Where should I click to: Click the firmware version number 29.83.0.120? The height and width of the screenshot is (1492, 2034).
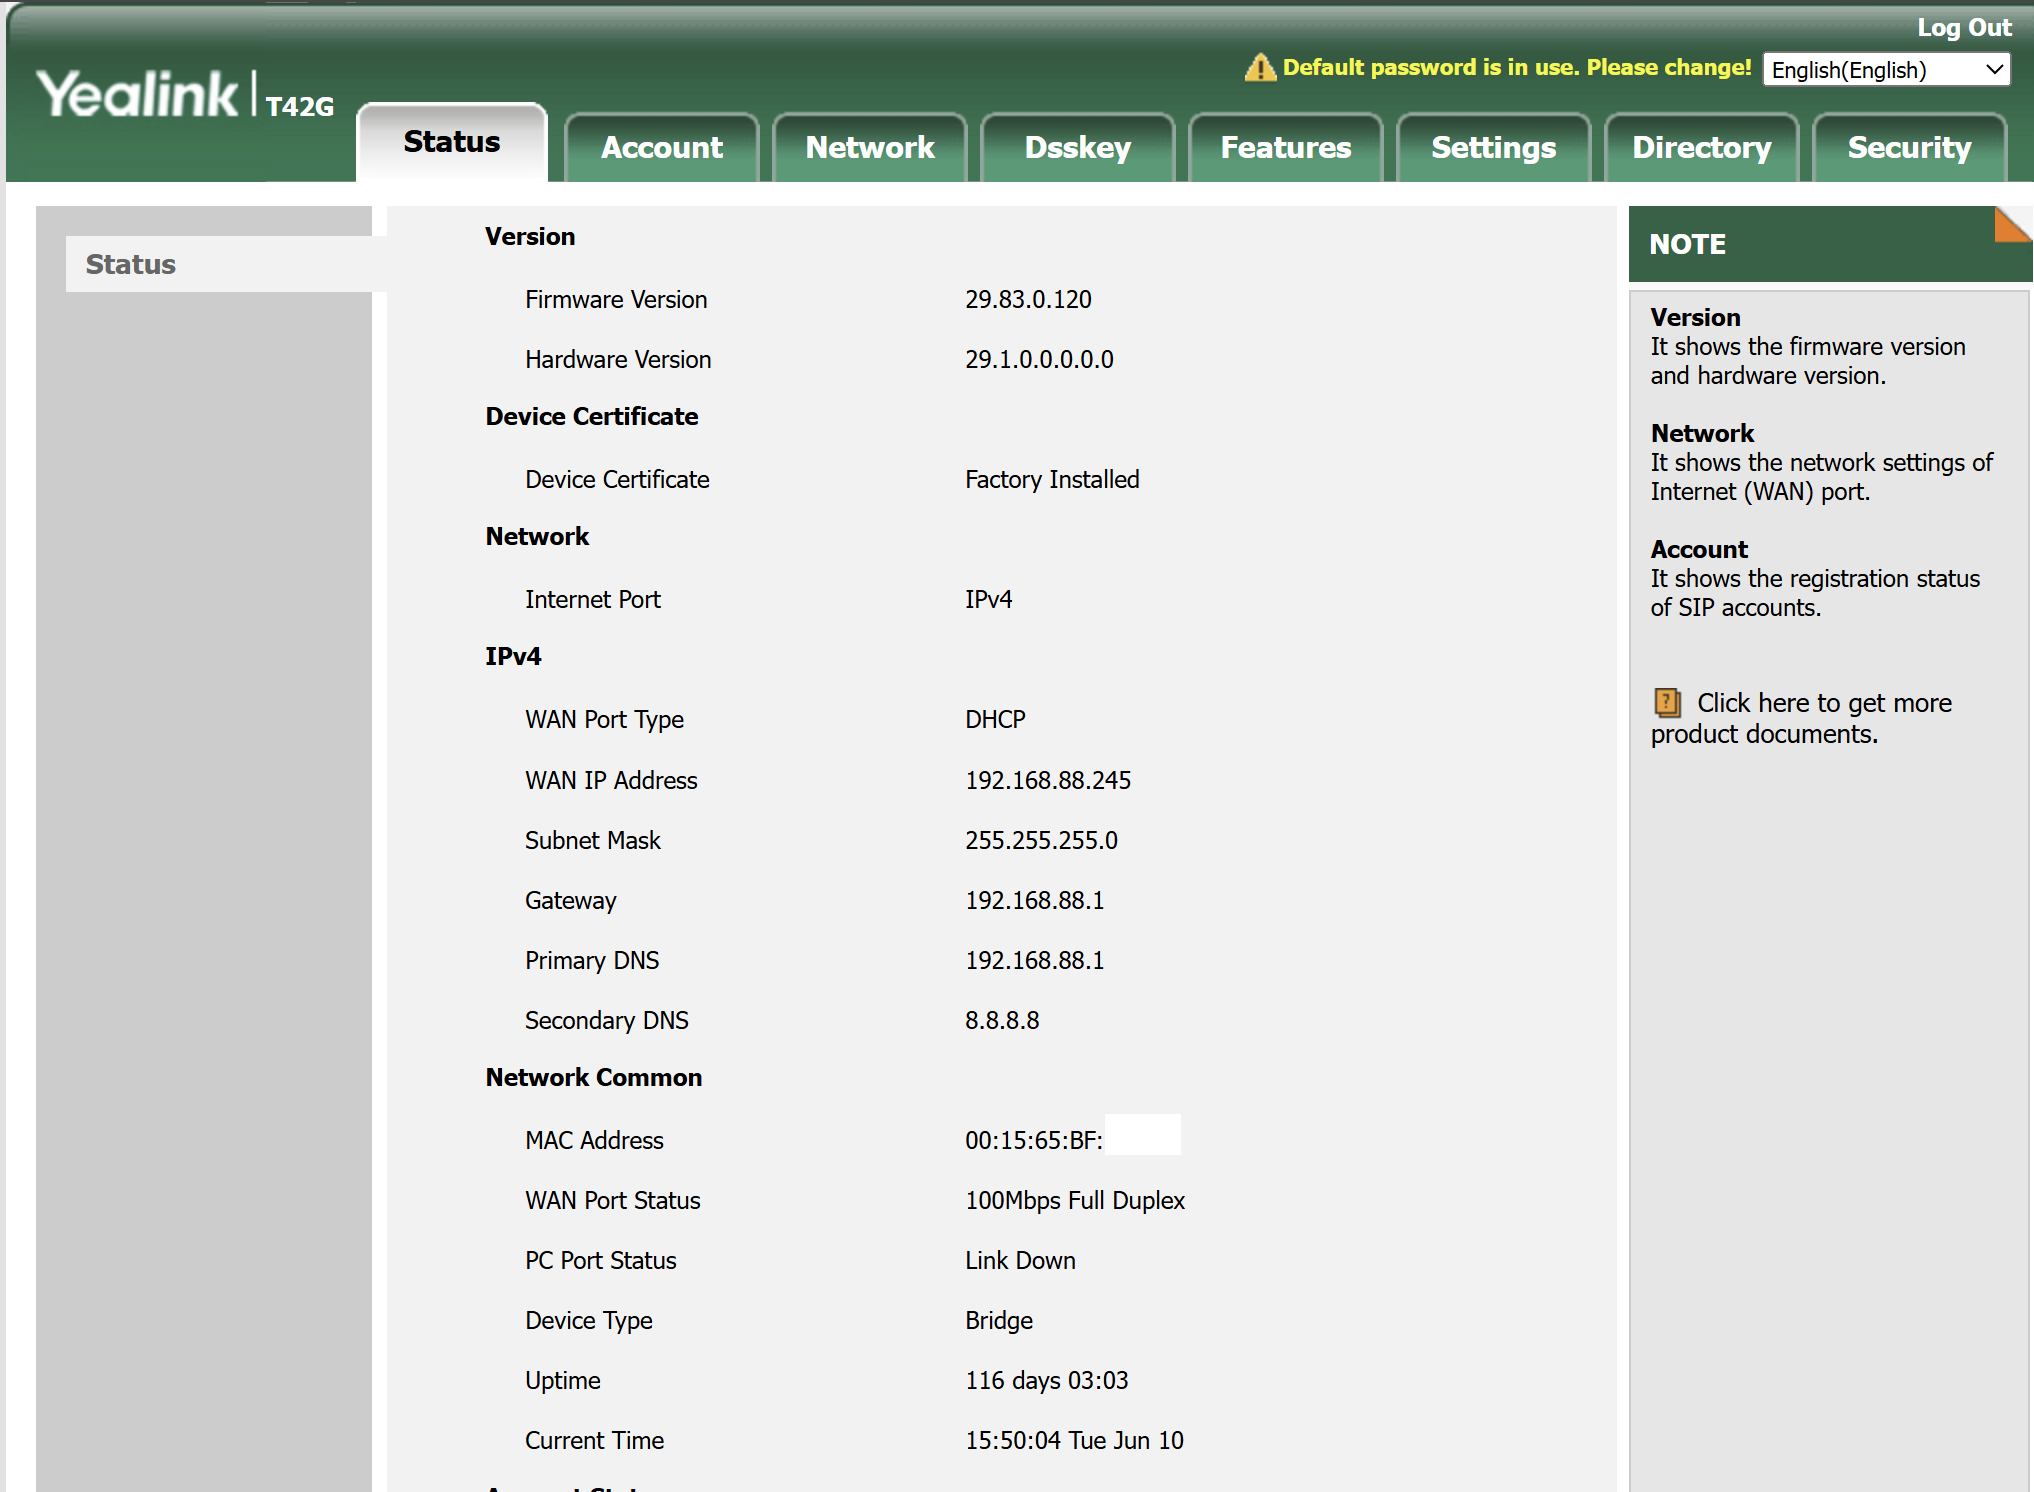(1027, 300)
